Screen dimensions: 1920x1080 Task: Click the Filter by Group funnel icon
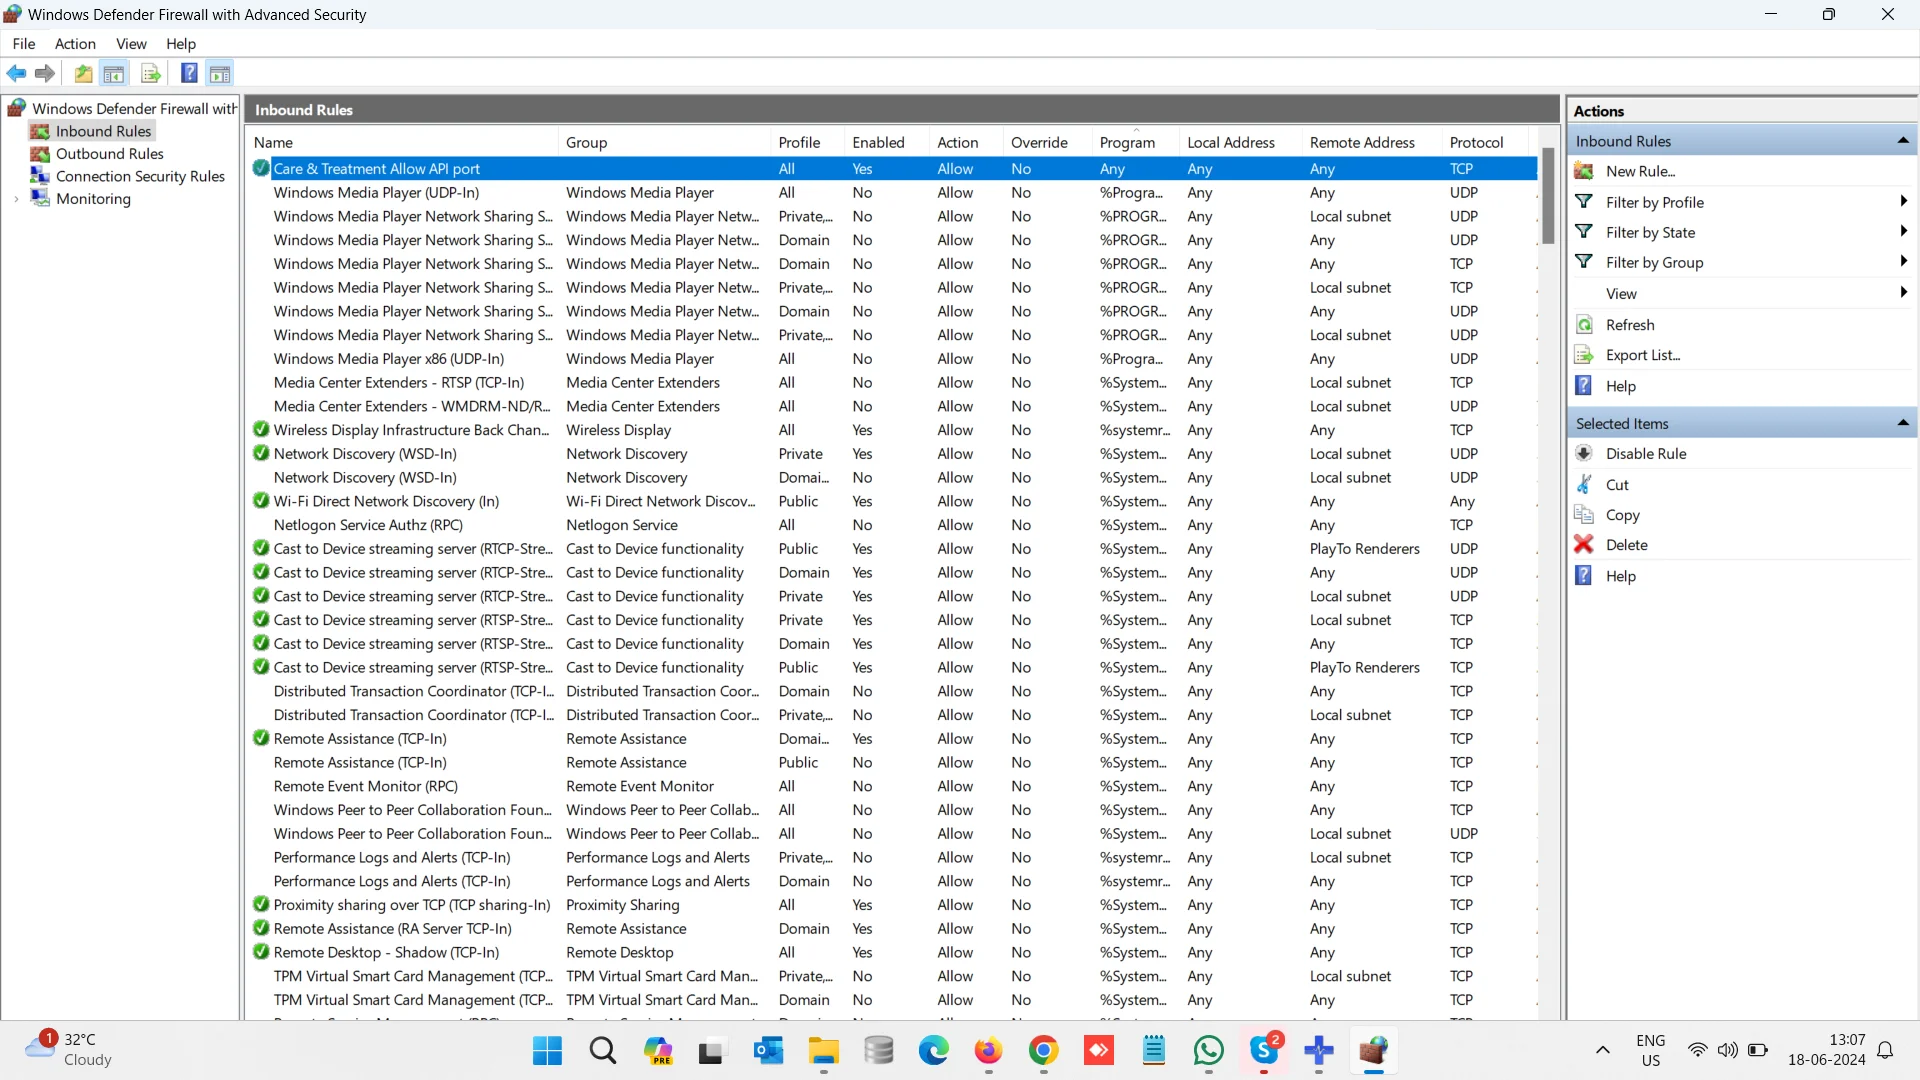pos(1584,262)
